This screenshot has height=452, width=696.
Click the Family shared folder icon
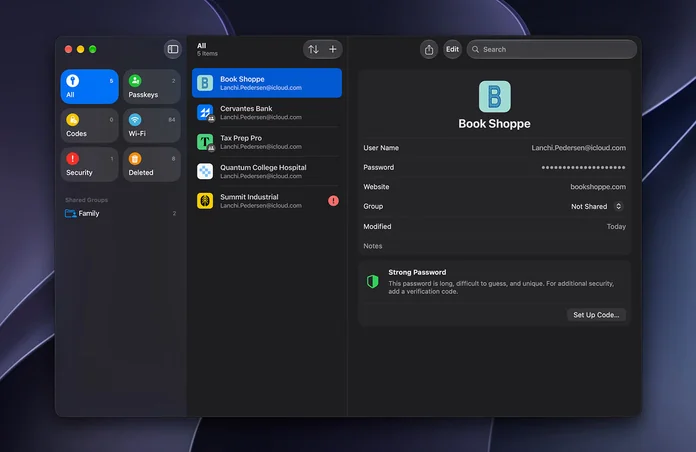(x=71, y=214)
